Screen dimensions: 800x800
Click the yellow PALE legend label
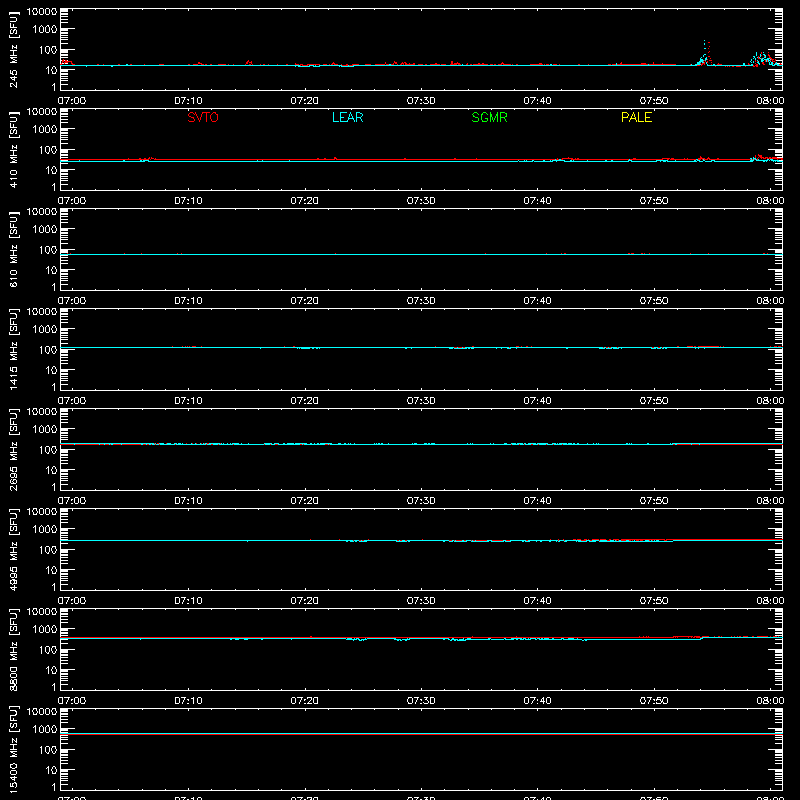click(636, 117)
